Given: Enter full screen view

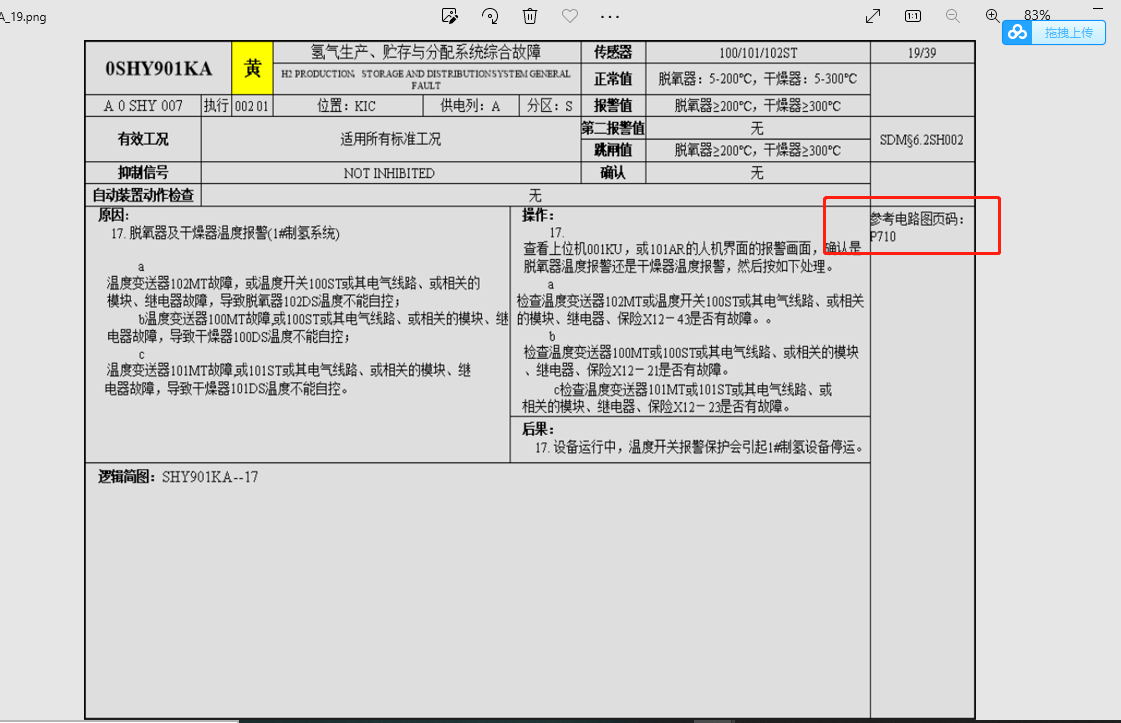Looking at the screenshot, I should point(873,16).
